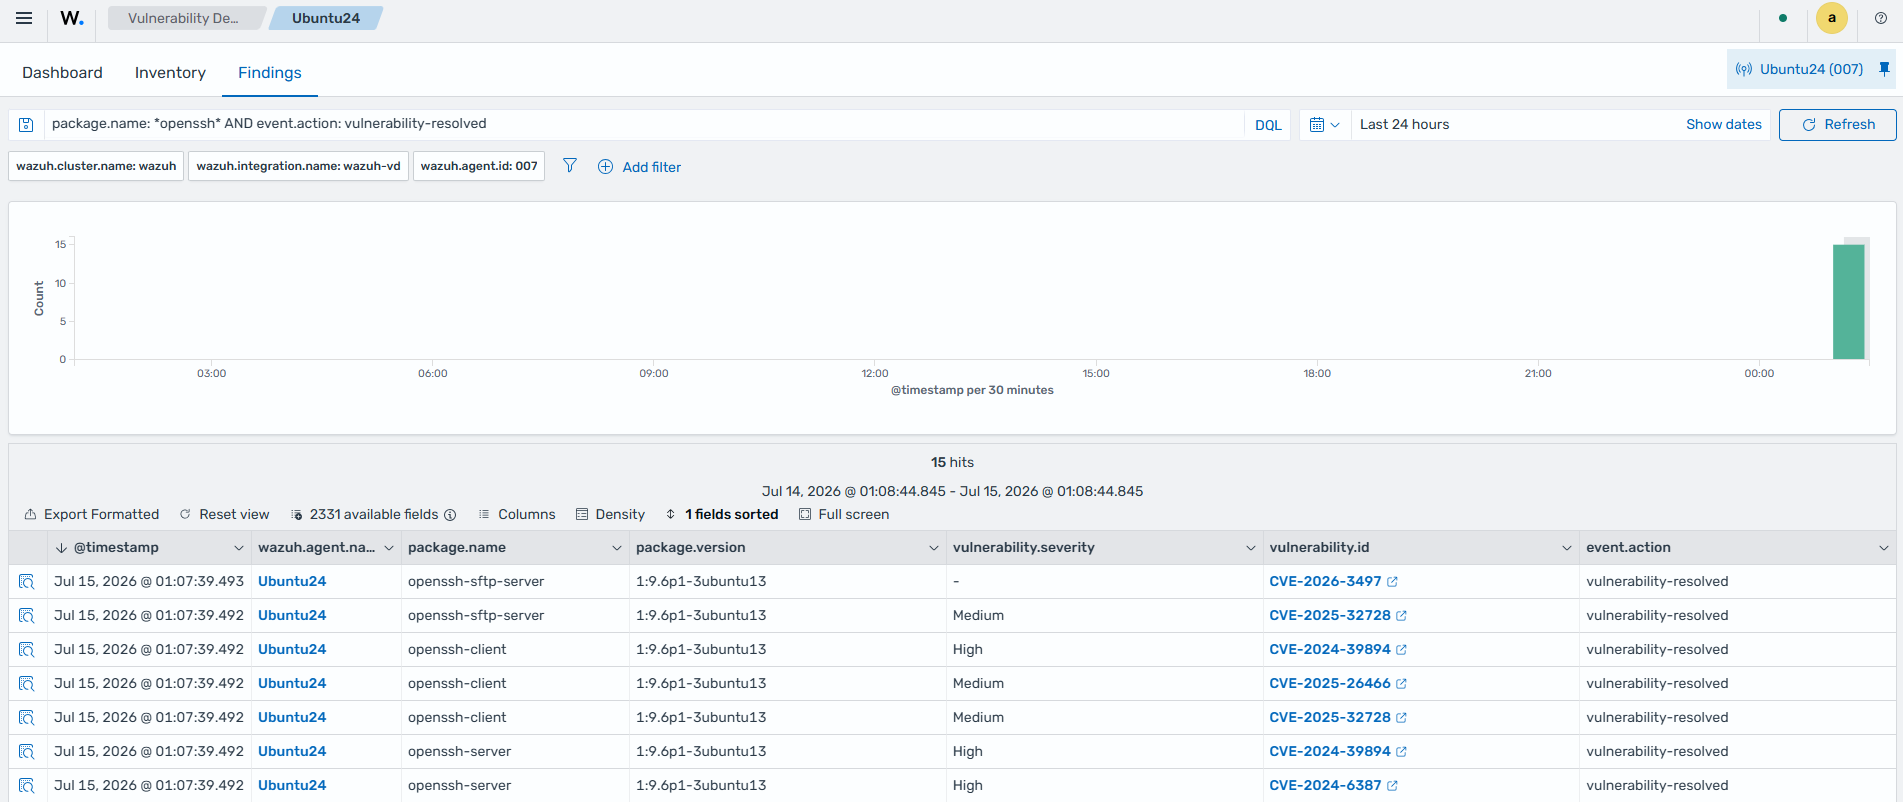Viewport: 1903px width, 802px height.
Task: Click the available fields info icon
Action: [x=450, y=515]
